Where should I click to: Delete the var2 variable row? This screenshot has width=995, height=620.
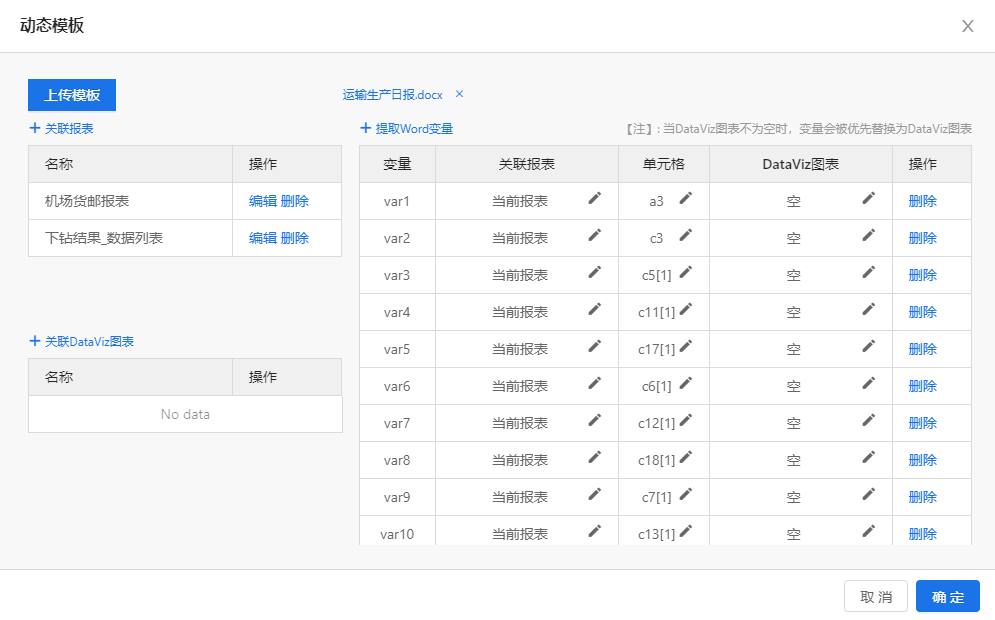[x=923, y=238]
